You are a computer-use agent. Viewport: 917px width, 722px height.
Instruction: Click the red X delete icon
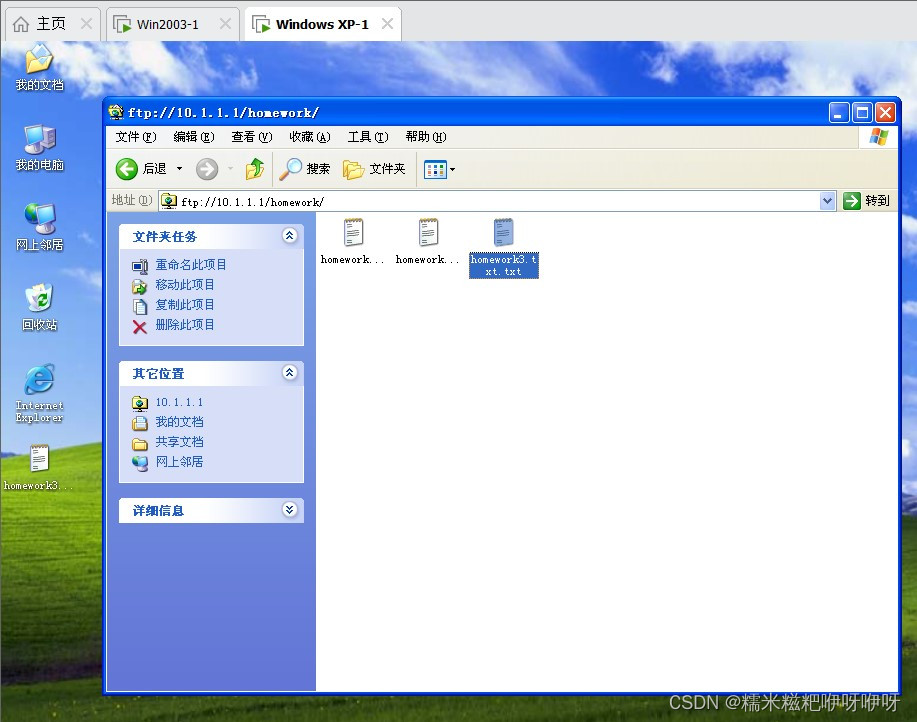pos(140,326)
